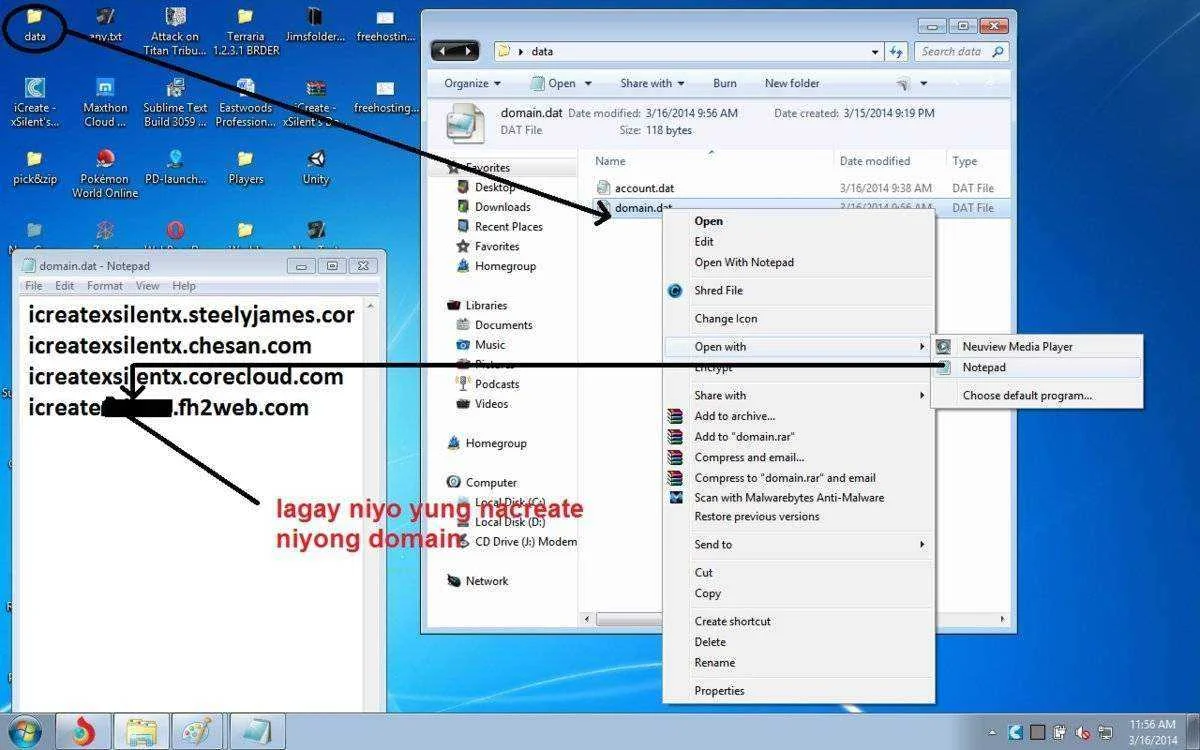This screenshot has height=750, width=1200.
Task: Launch Sublime Text Build 3059 icon
Action: [175, 102]
